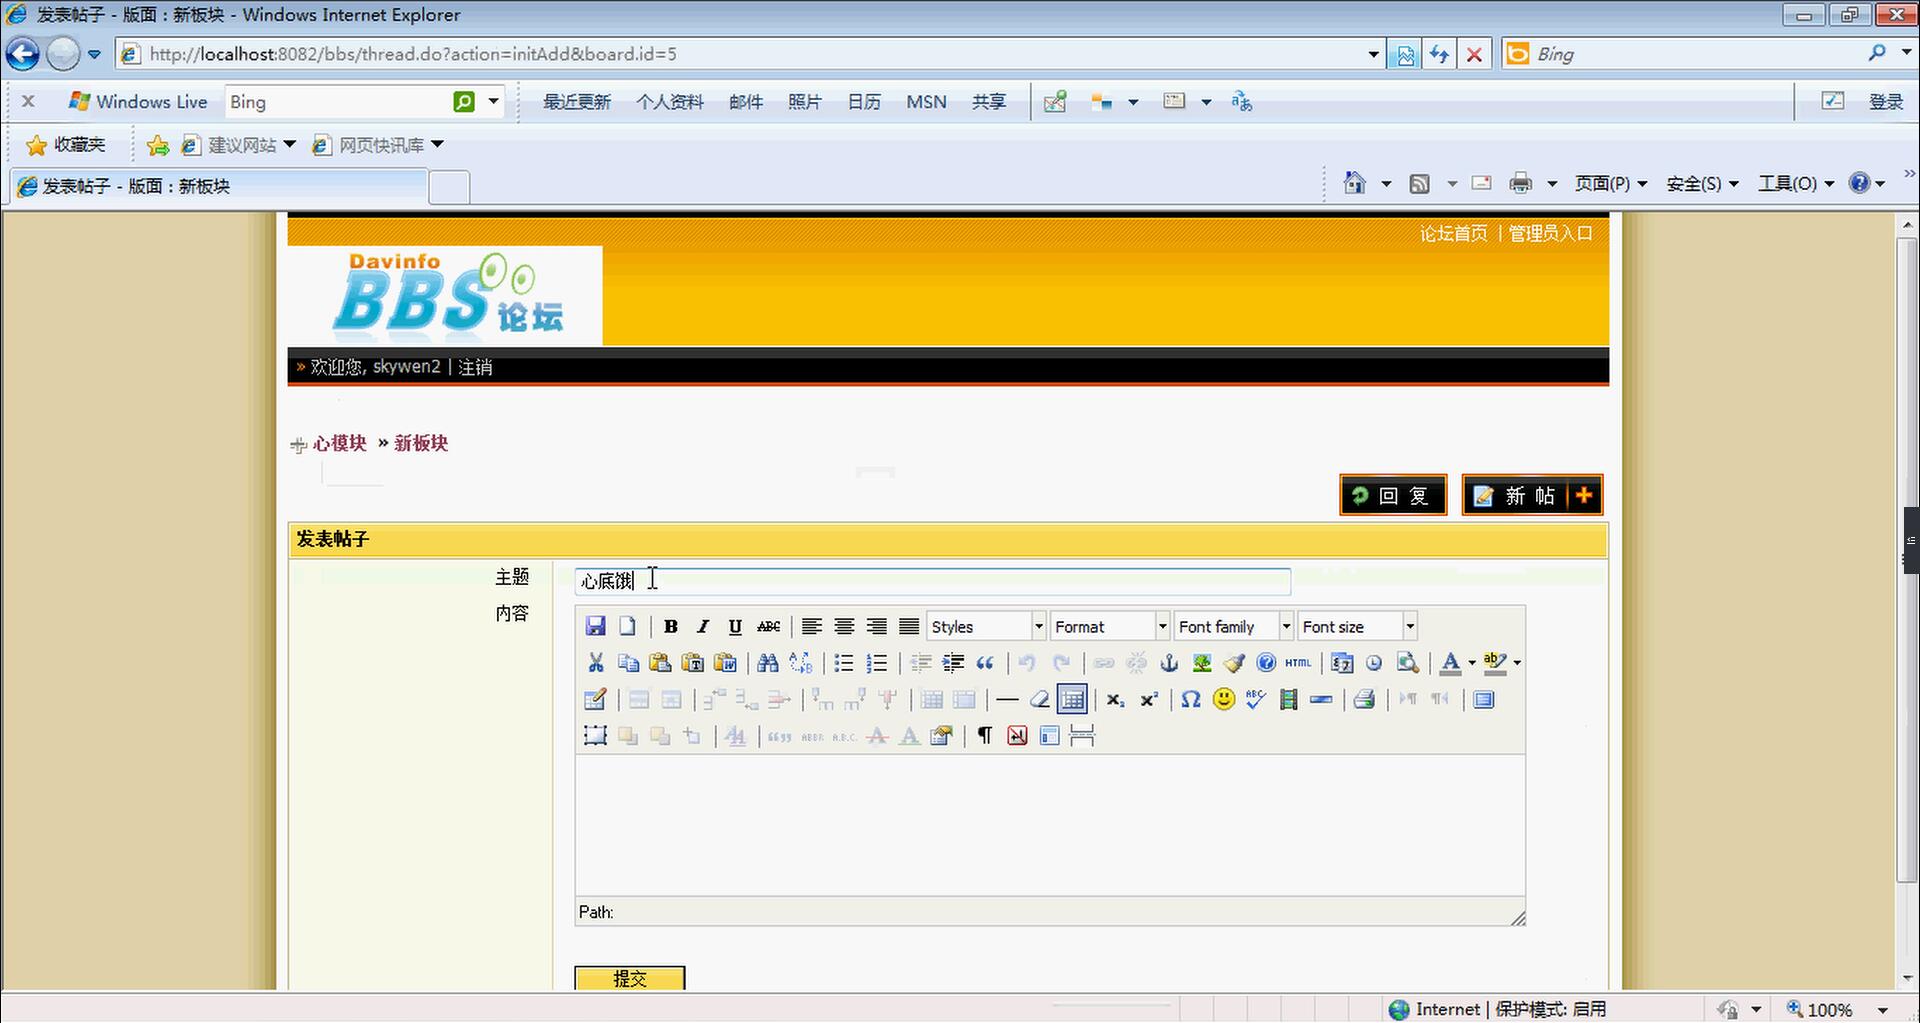
Task: Click 邮件 in Windows Live toolbar
Action: point(746,102)
